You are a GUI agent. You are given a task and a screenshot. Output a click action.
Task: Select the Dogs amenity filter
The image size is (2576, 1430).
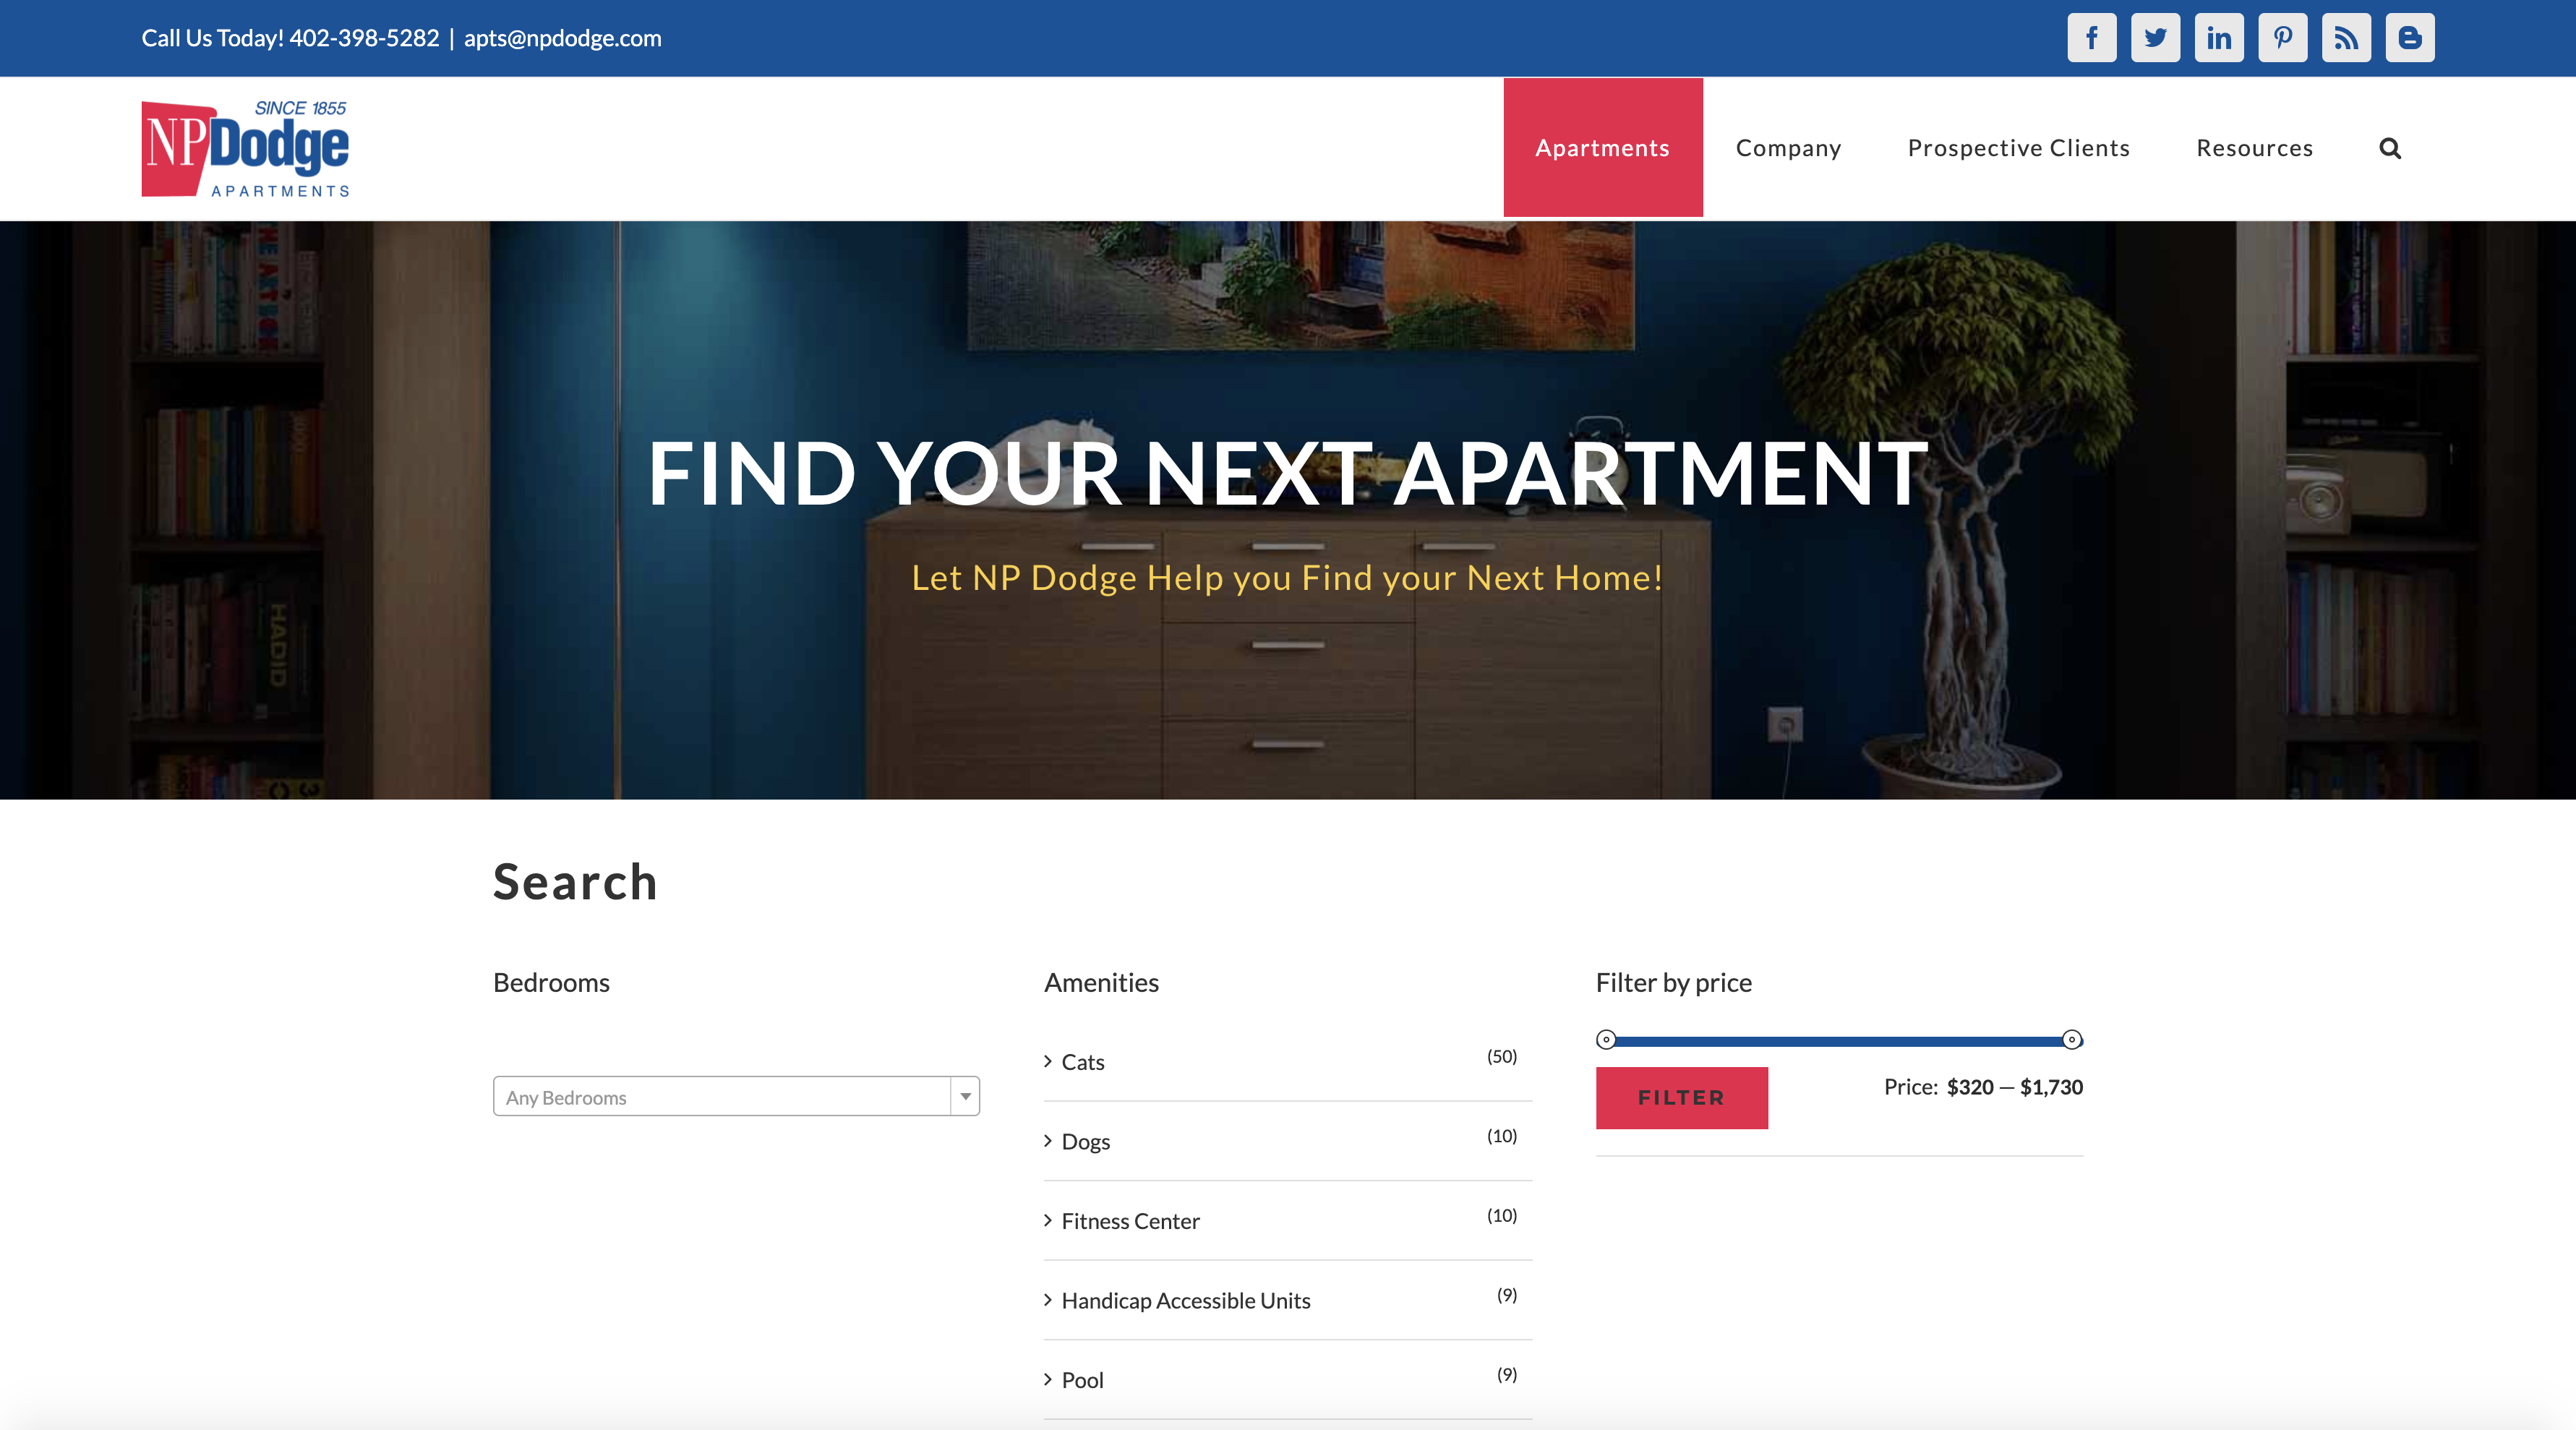point(1085,1141)
